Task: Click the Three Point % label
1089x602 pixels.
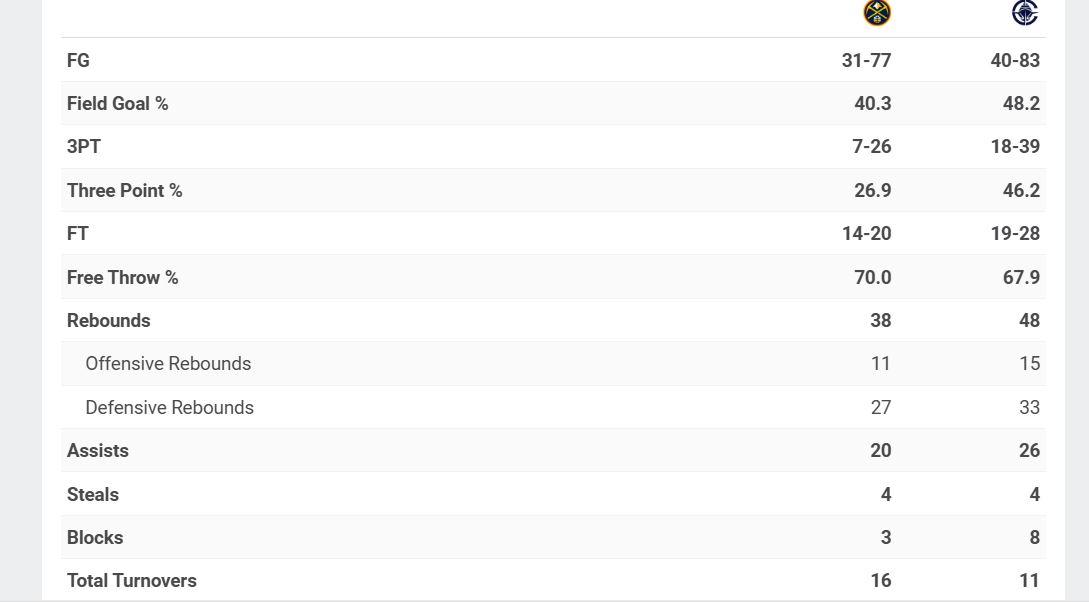Action: (124, 190)
